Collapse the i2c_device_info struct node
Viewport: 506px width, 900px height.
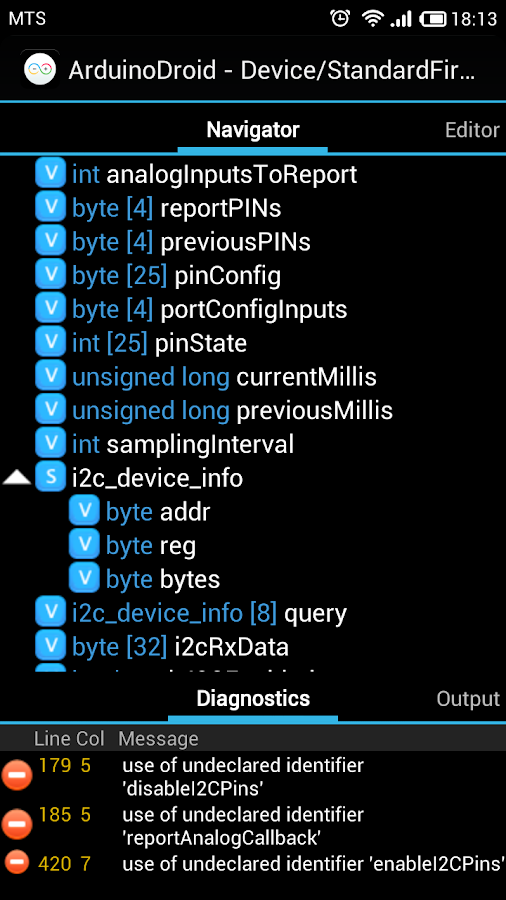[17, 478]
